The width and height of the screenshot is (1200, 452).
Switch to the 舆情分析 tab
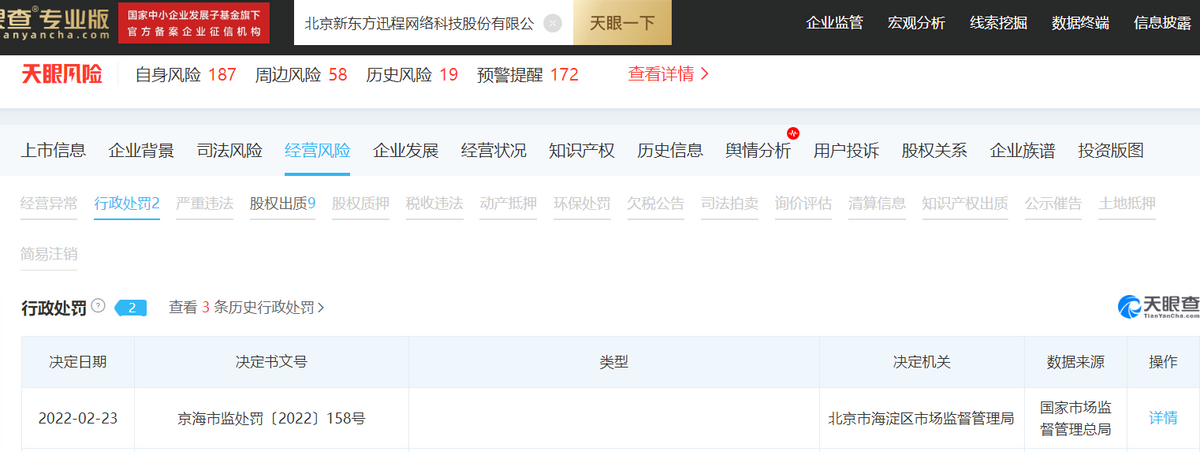(758, 150)
